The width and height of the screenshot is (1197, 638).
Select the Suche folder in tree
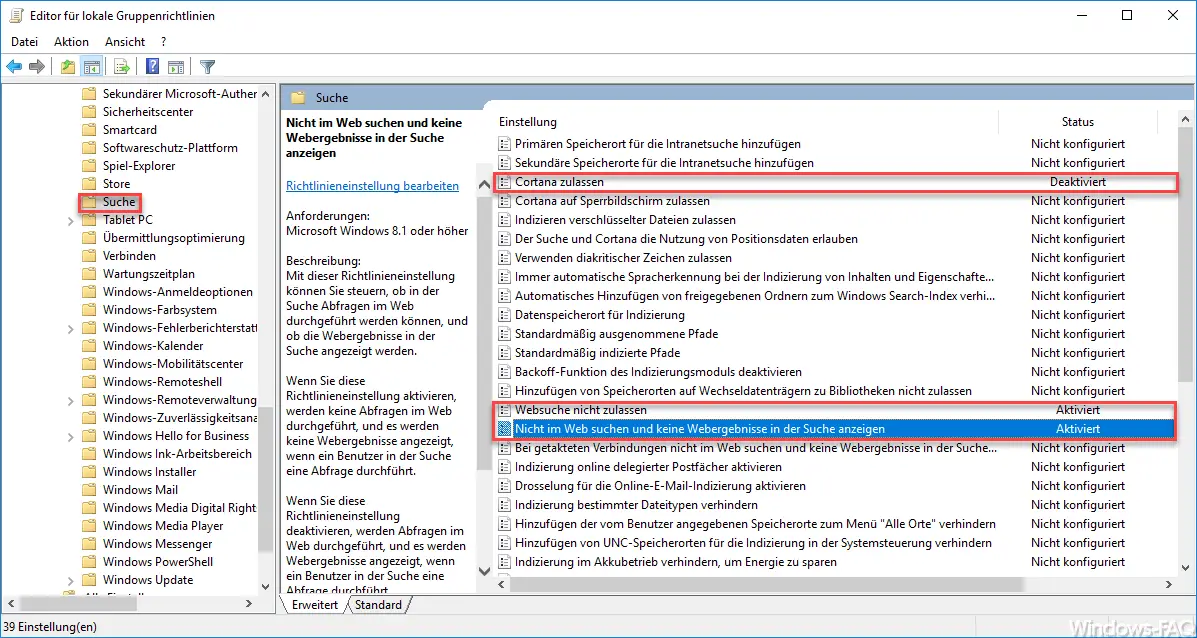(x=119, y=202)
